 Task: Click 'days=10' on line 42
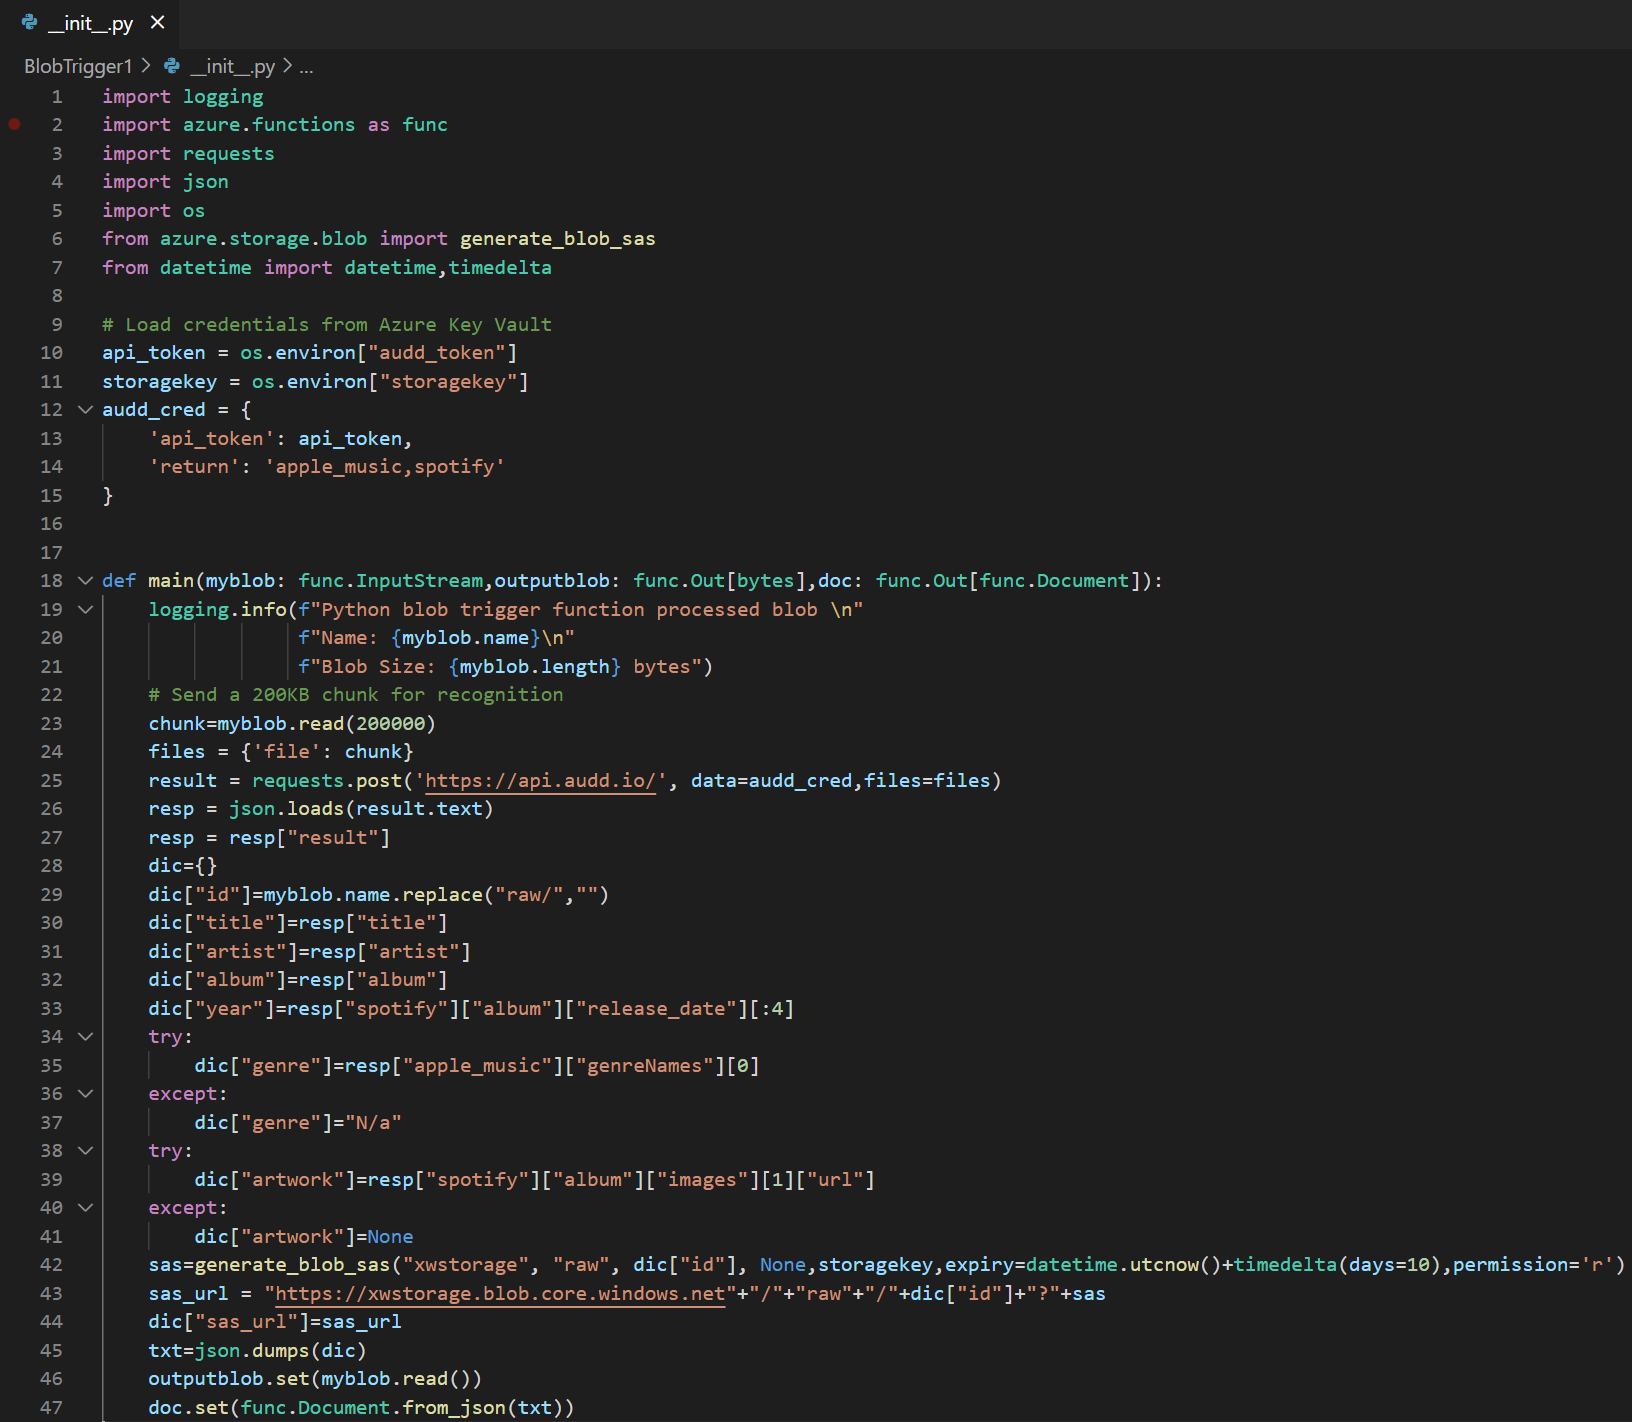pos(1390,1264)
